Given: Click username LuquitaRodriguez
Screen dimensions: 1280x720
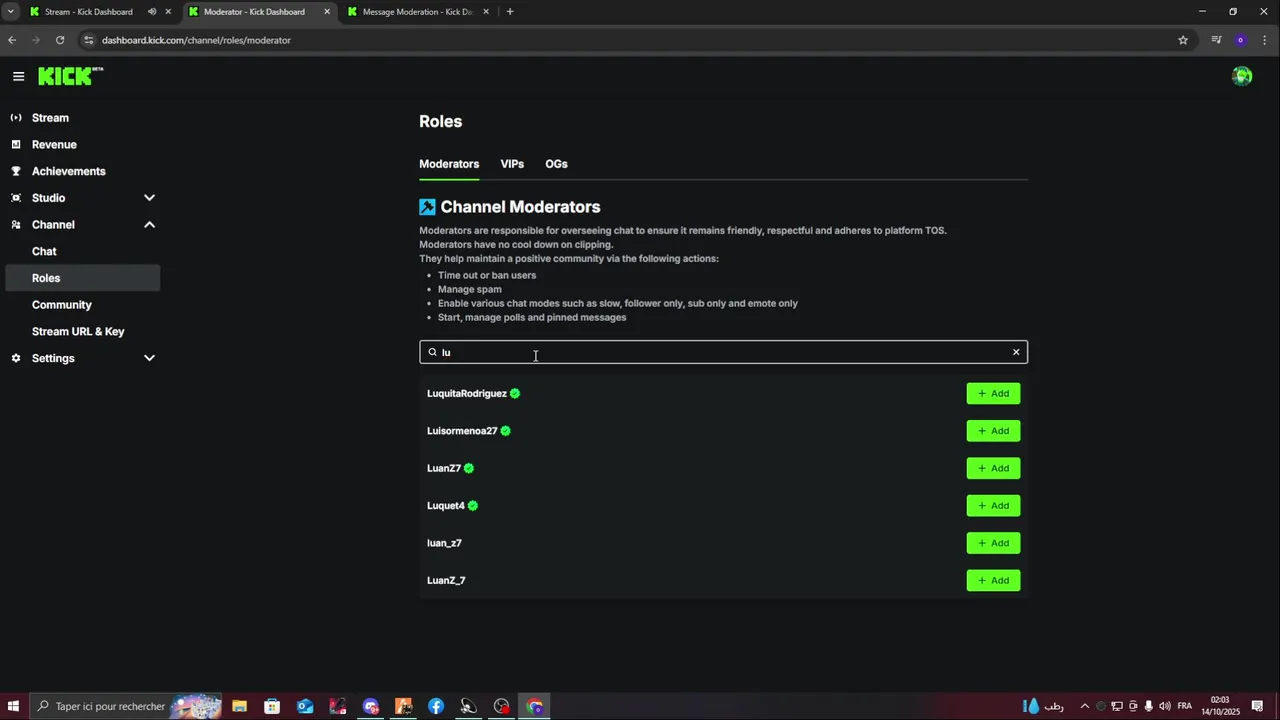Looking at the screenshot, I should 467,394.
